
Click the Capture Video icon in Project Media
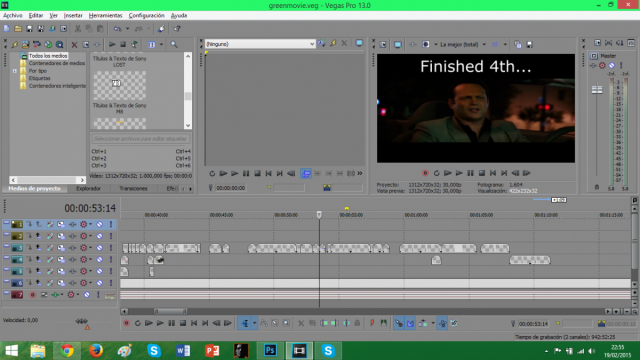[37, 44]
